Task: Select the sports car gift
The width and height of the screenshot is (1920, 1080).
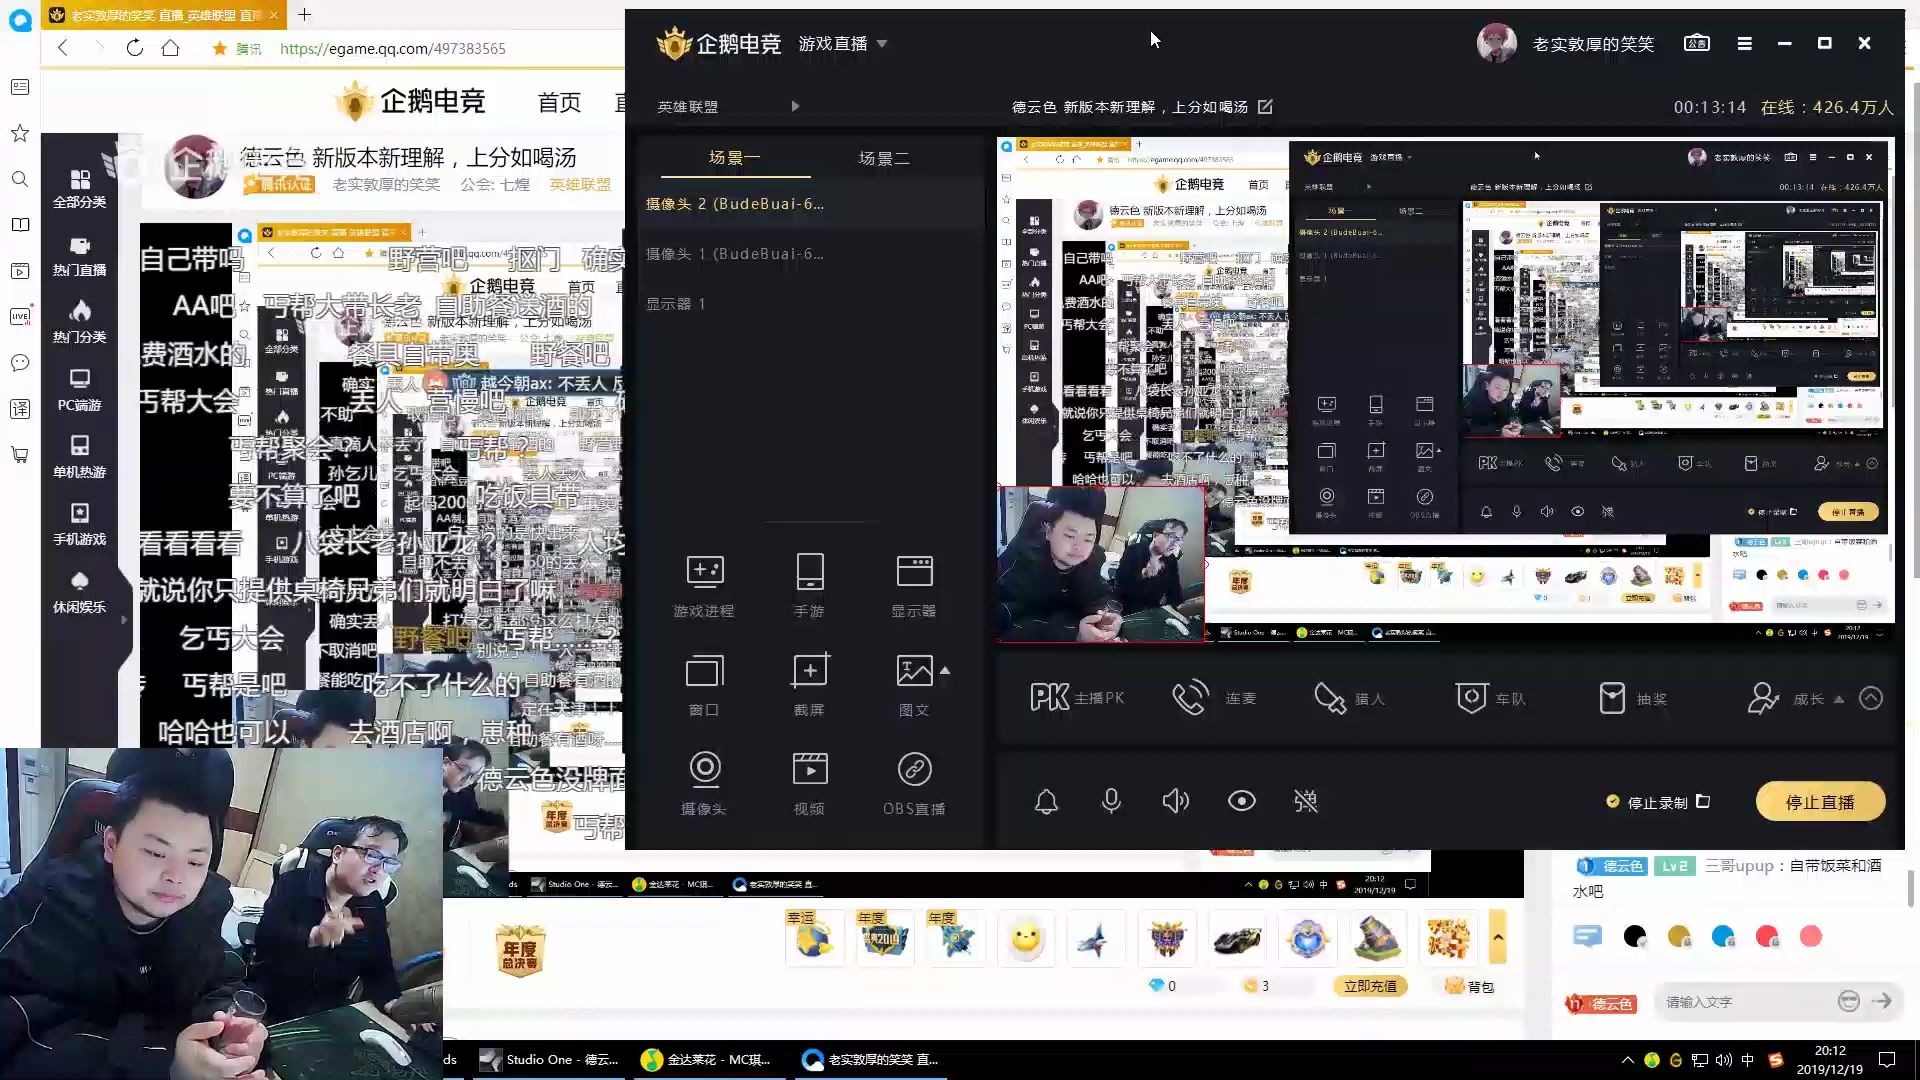Action: [x=1237, y=938]
